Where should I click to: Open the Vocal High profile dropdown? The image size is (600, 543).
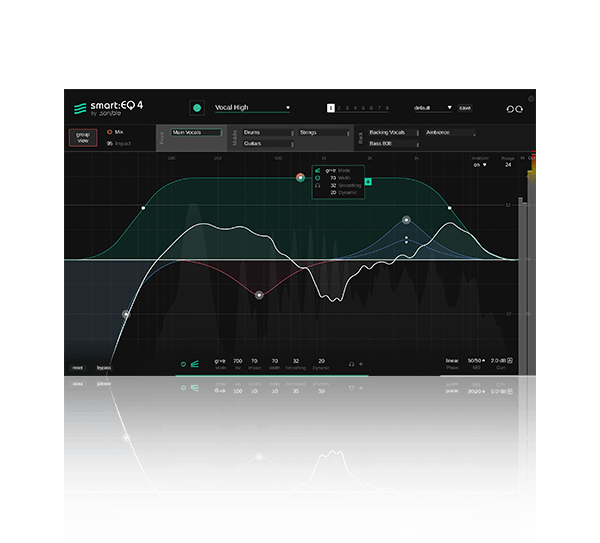point(252,108)
